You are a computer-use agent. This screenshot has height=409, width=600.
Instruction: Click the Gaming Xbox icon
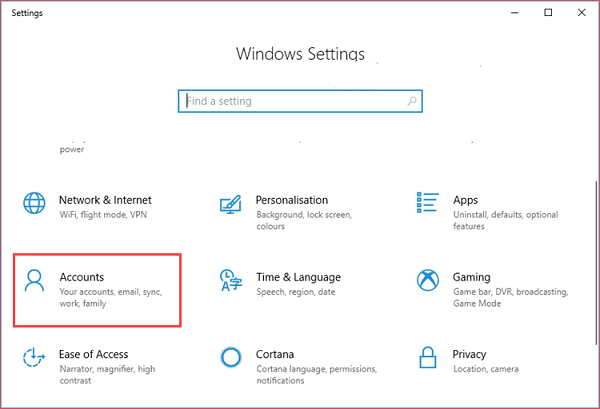427,280
